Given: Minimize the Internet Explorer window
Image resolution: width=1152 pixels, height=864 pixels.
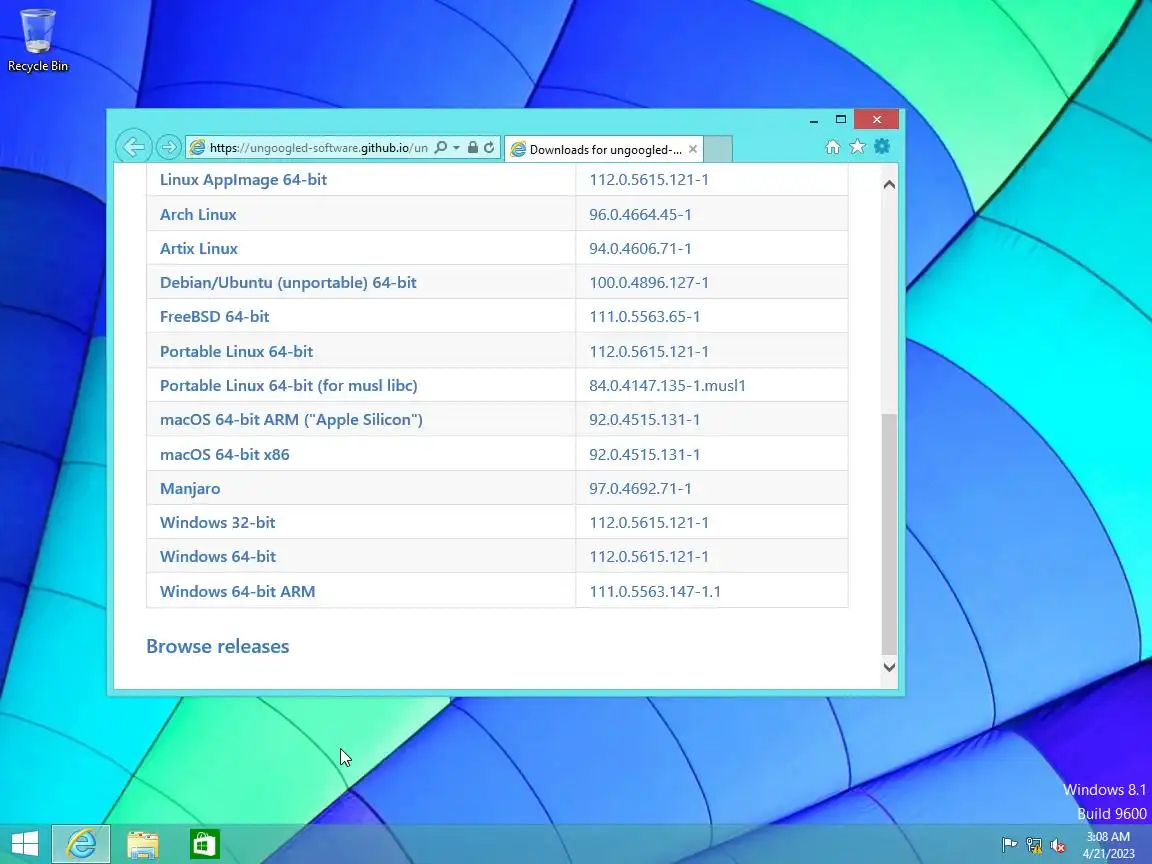Looking at the screenshot, I should (814, 120).
